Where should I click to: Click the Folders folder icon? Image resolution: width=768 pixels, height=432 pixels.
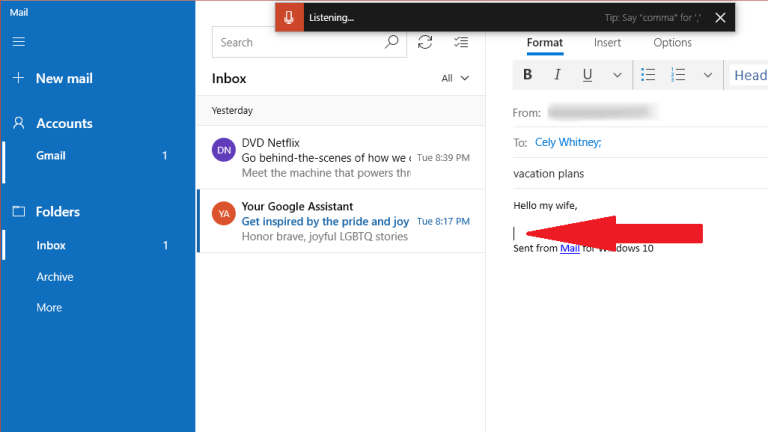[19, 212]
